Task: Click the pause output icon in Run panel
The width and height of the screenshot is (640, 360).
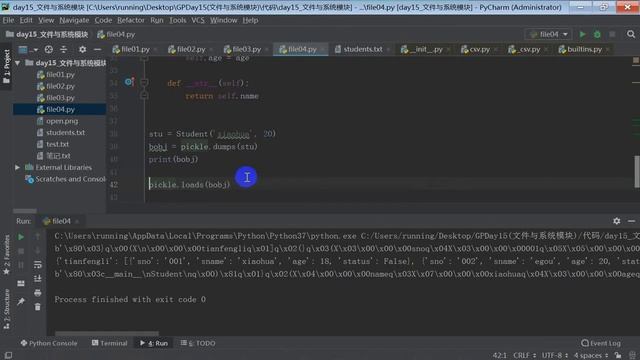Action: click(x=21, y=265)
